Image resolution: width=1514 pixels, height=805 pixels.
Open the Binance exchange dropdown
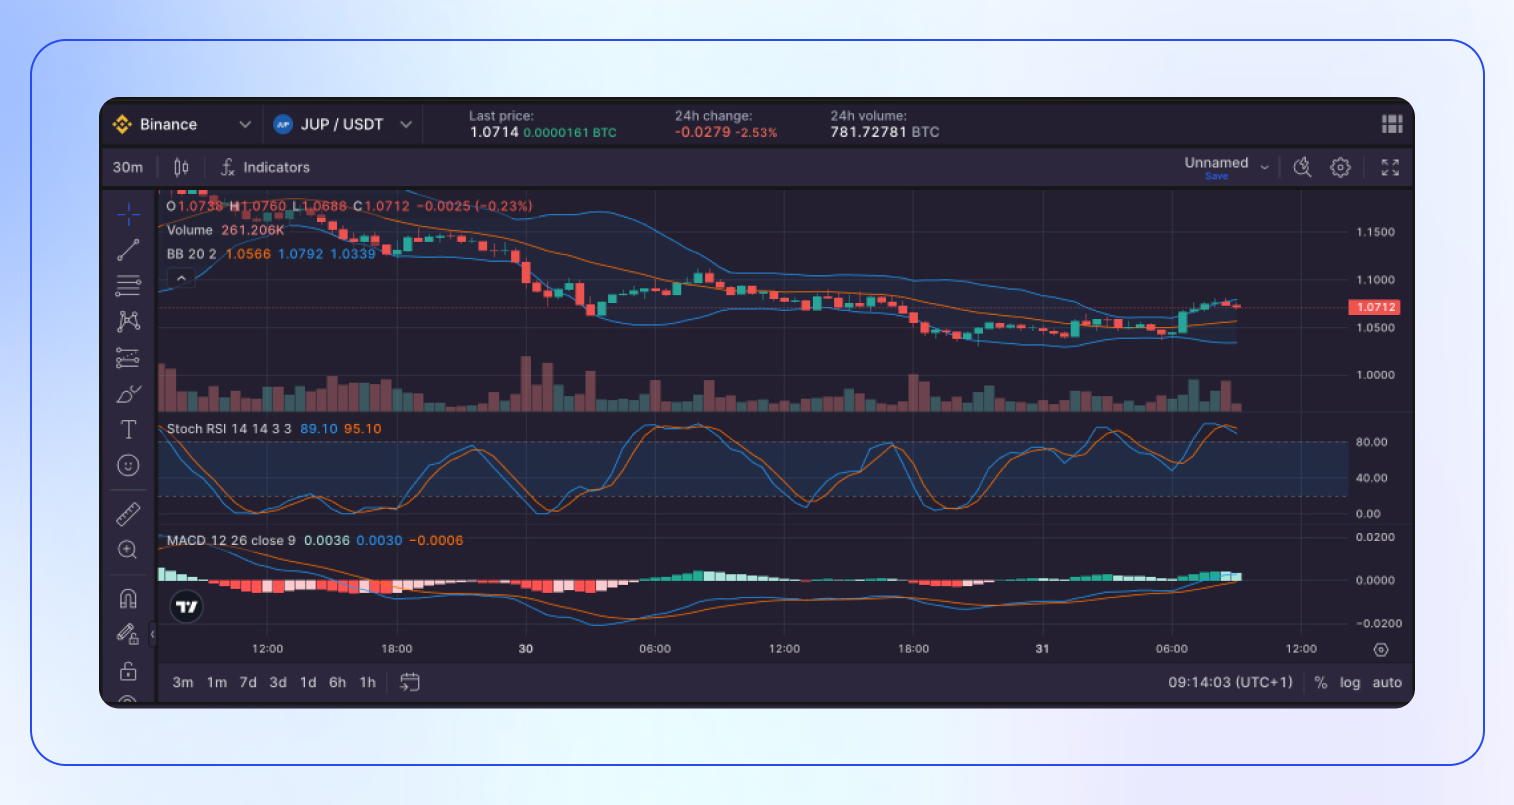coord(182,124)
